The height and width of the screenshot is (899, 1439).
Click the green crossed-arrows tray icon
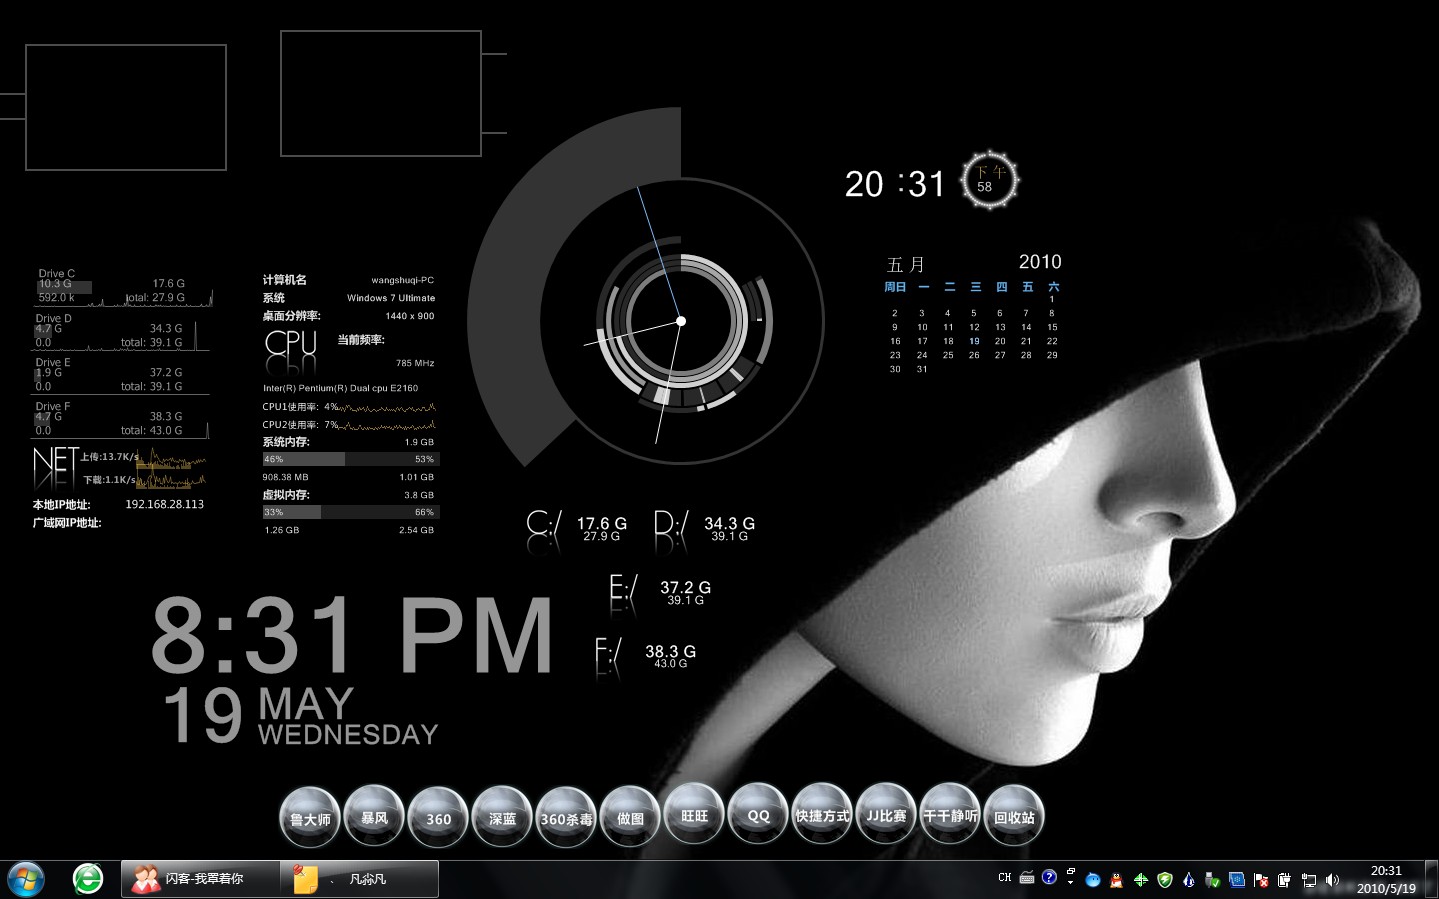click(1140, 880)
